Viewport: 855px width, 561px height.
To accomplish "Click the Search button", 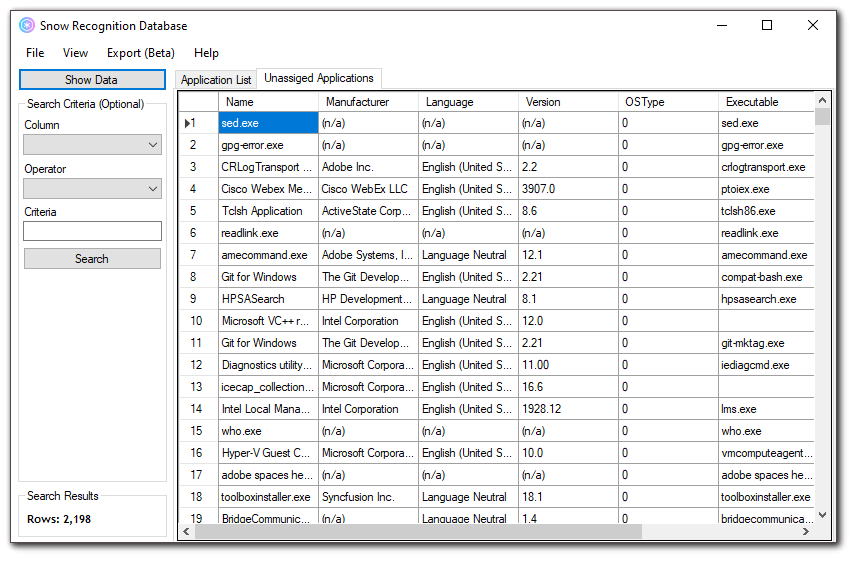I will click(x=92, y=259).
